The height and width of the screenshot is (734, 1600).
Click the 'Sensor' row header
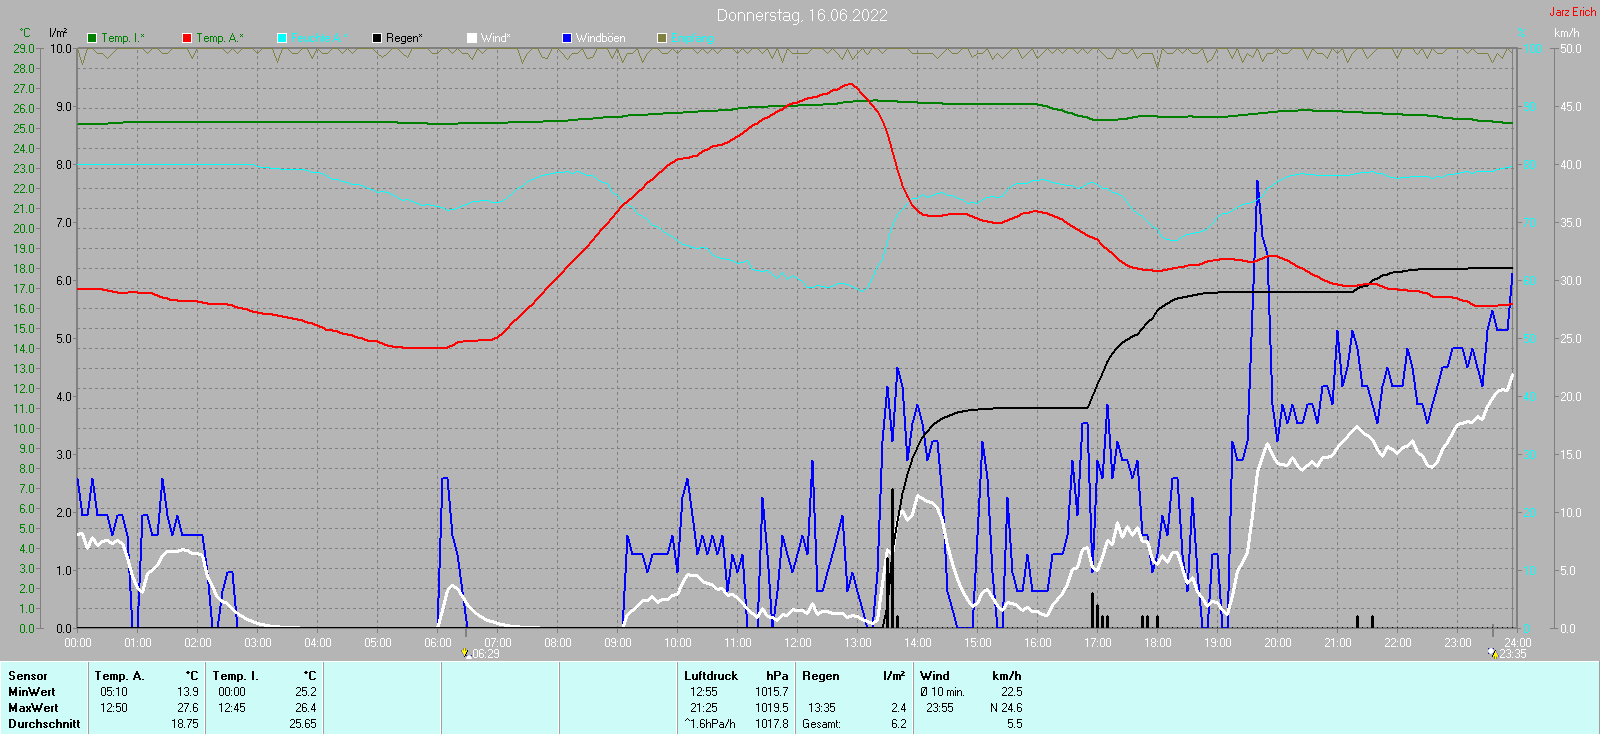pyautogui.click(x=28, y=676)
